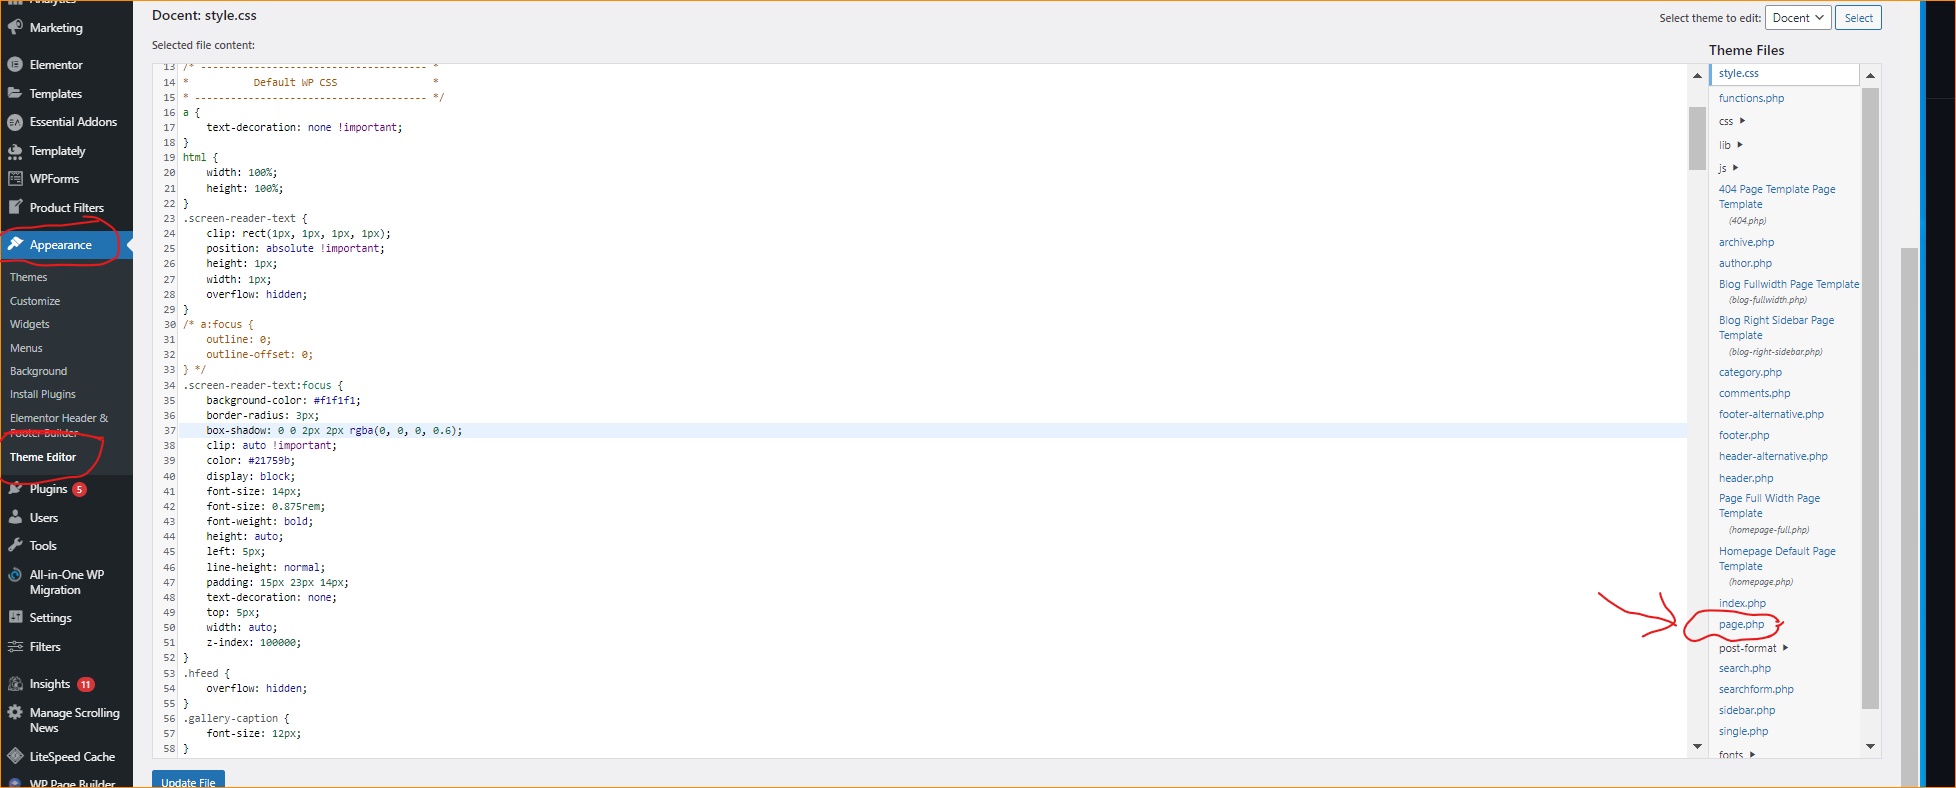This screenshot has width=1956, height=788.
Task: Click into the box-shadow line in editor
Action: [x=334, y=431]
